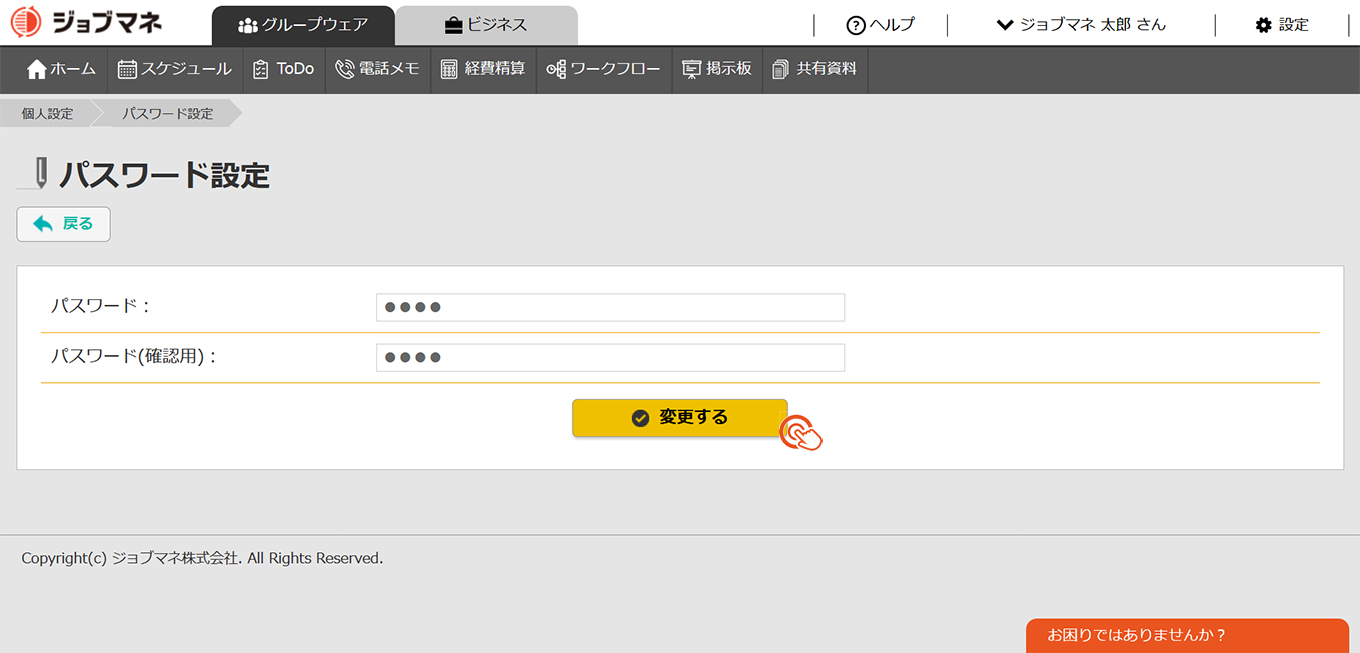Click the 戻る back button
Screen dimensions: 1360x653
point(63,224)
